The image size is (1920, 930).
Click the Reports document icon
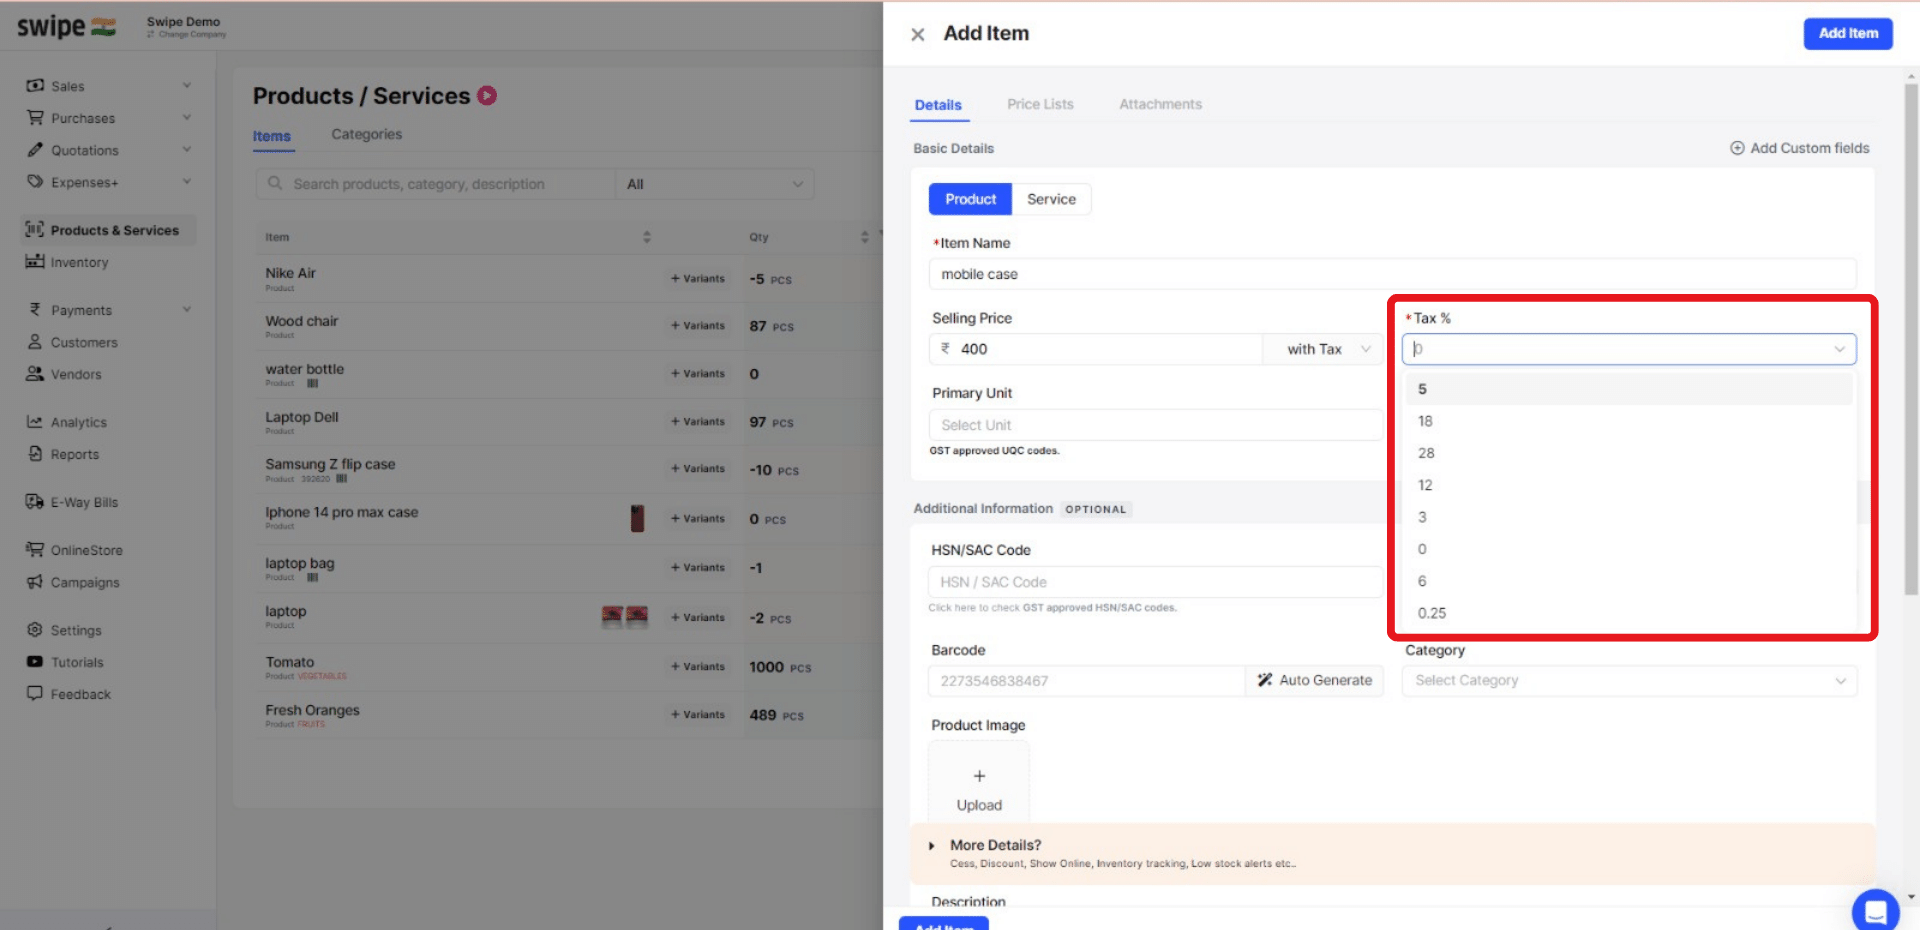(35, 454)
